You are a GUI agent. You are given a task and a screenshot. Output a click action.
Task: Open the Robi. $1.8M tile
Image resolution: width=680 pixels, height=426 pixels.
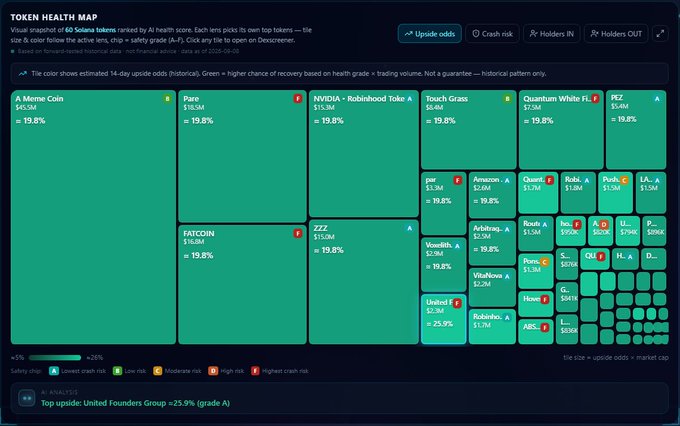tap(578, 193)
